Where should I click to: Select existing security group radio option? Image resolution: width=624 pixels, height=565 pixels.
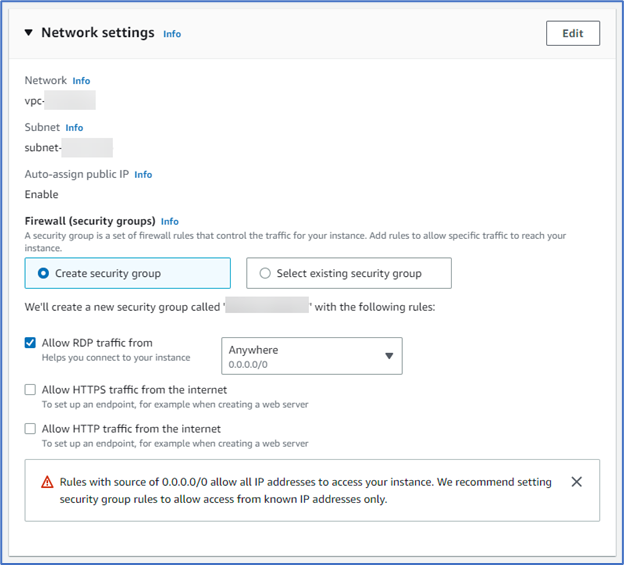click(265, 273)
